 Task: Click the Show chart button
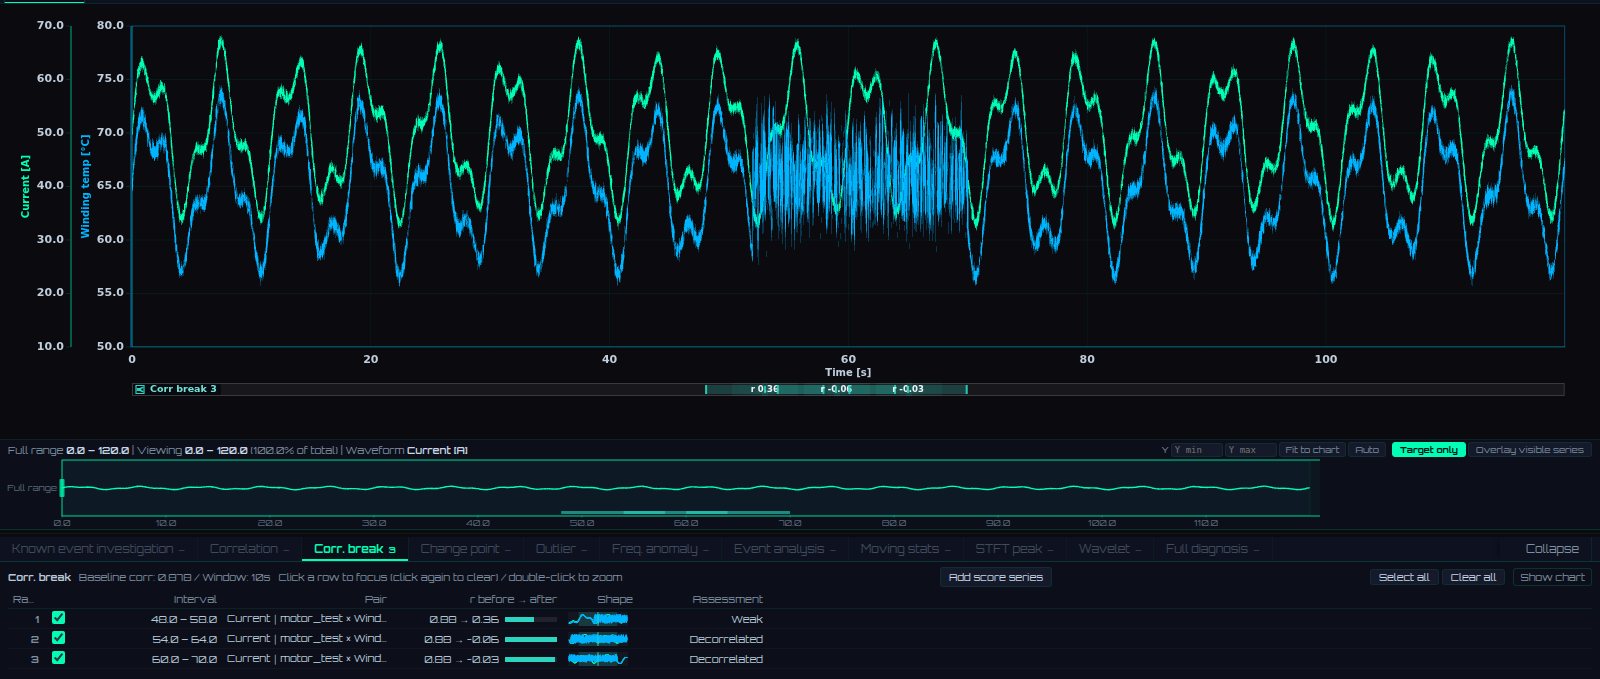pos(1552,577)
